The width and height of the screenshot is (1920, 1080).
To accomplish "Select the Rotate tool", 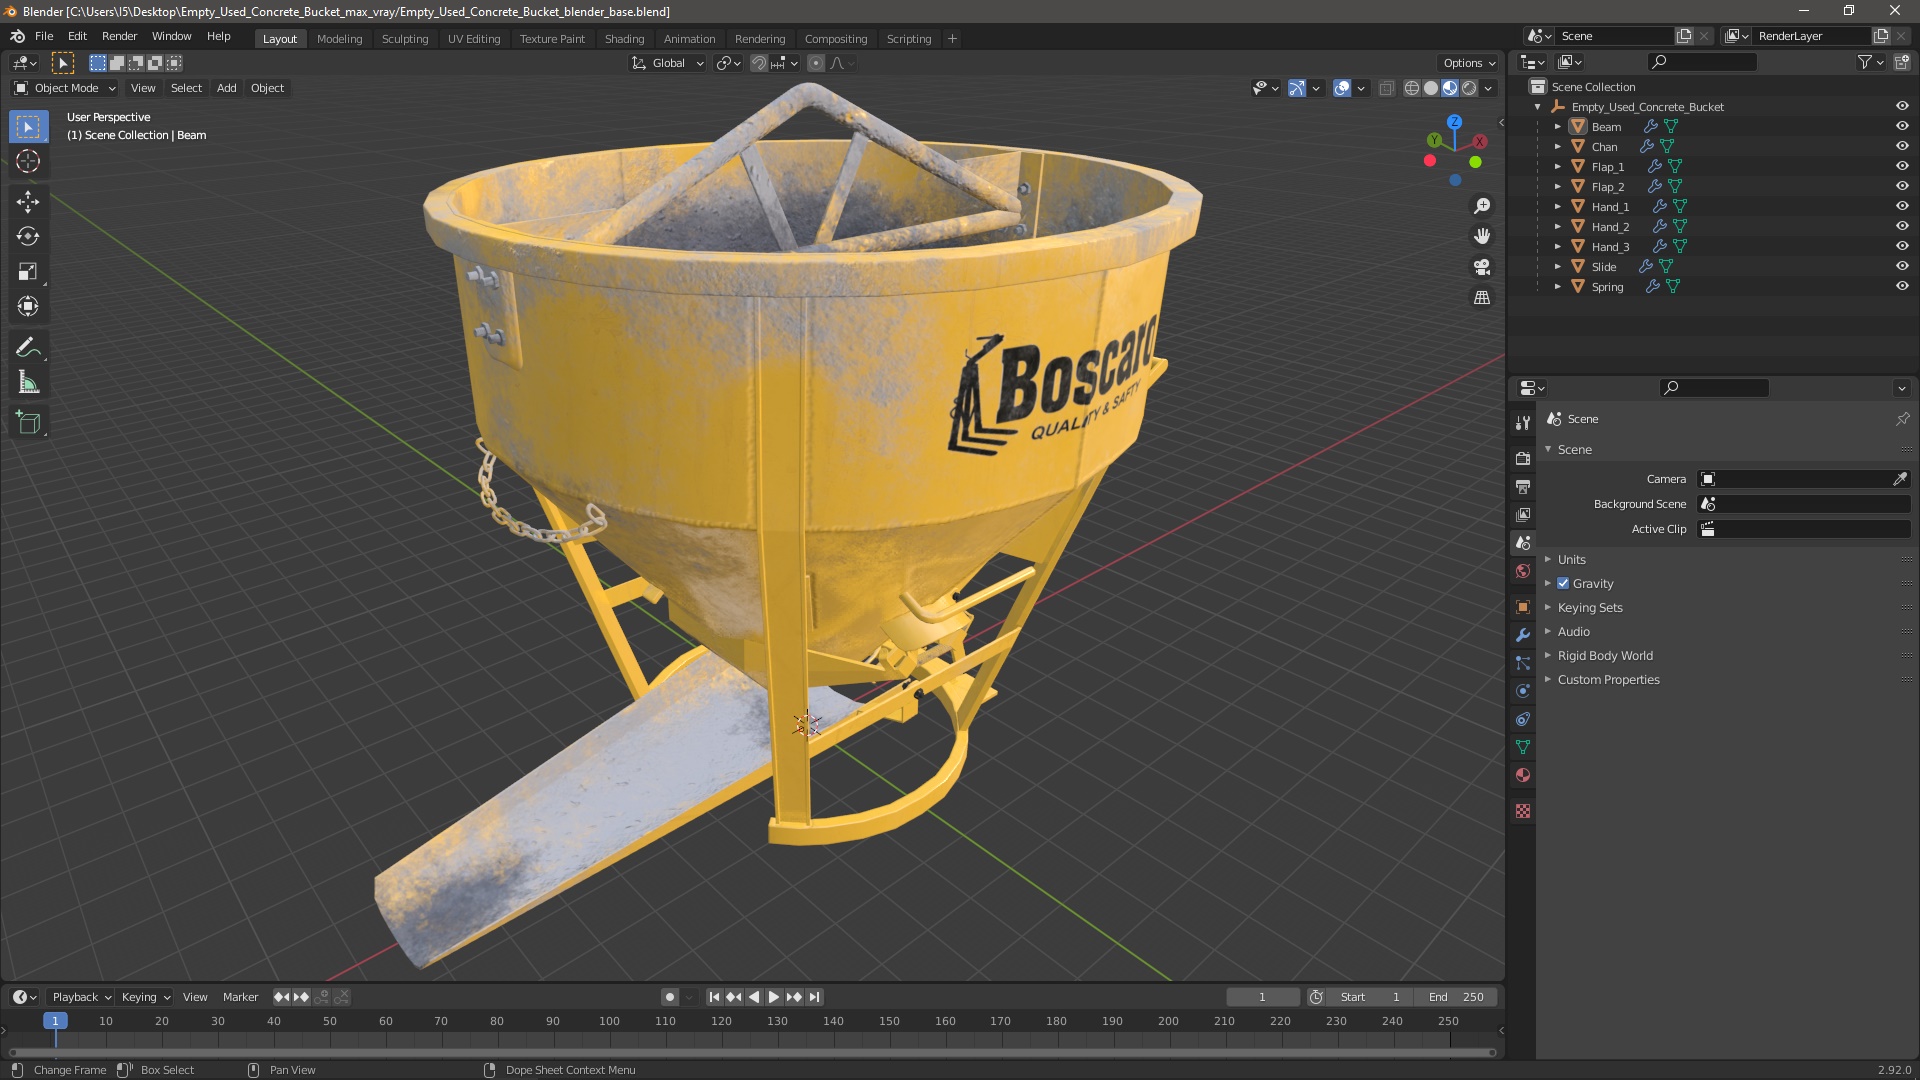I will click(x=28, y=236).
